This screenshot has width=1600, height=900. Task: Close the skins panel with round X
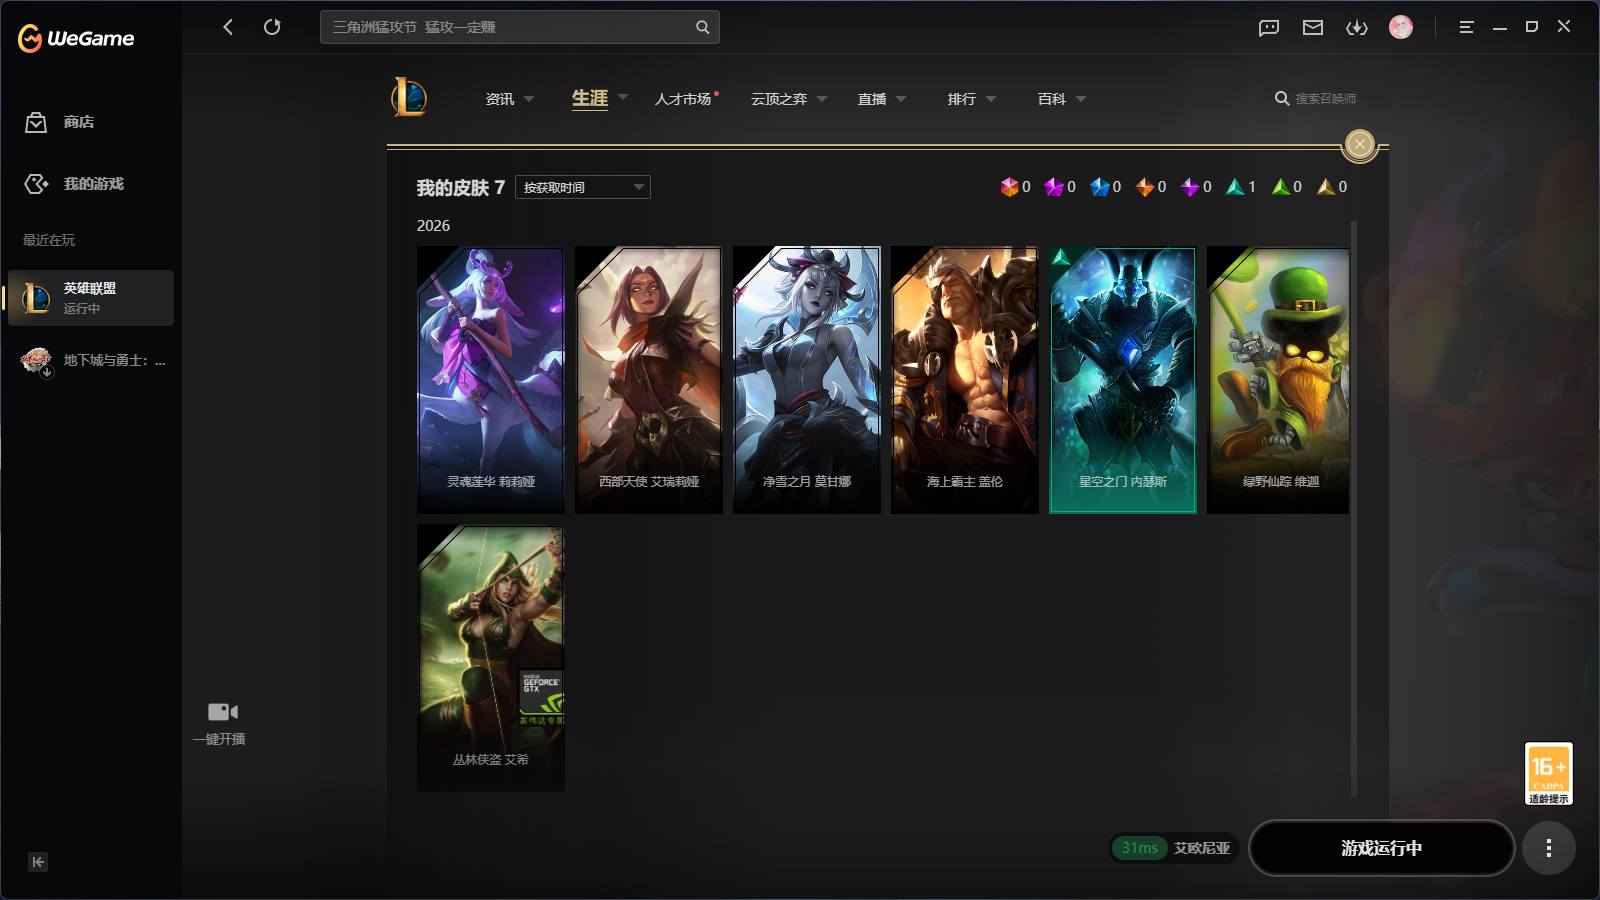pyautogui.click(x=1359, y=144)
